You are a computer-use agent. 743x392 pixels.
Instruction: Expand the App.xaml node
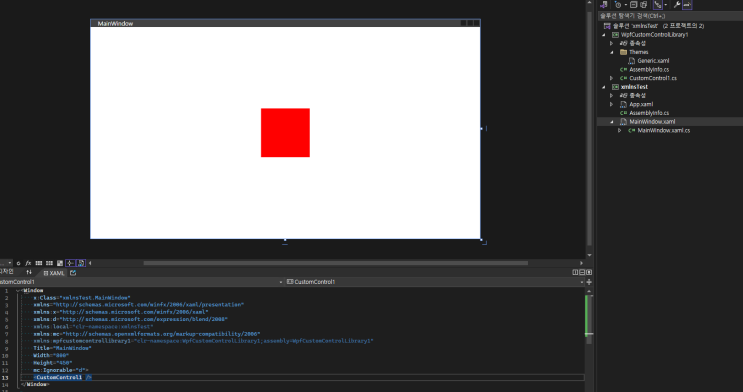click(x=611, y=104)
